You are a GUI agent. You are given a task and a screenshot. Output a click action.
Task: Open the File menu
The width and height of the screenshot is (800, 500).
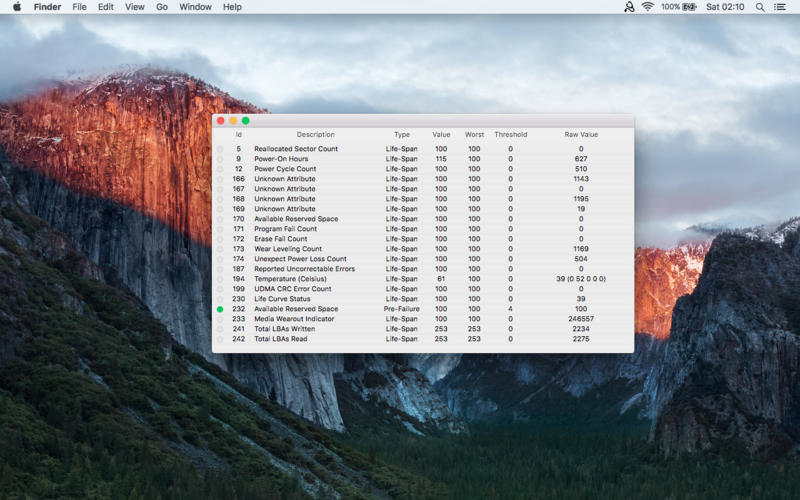coord(79,7)
